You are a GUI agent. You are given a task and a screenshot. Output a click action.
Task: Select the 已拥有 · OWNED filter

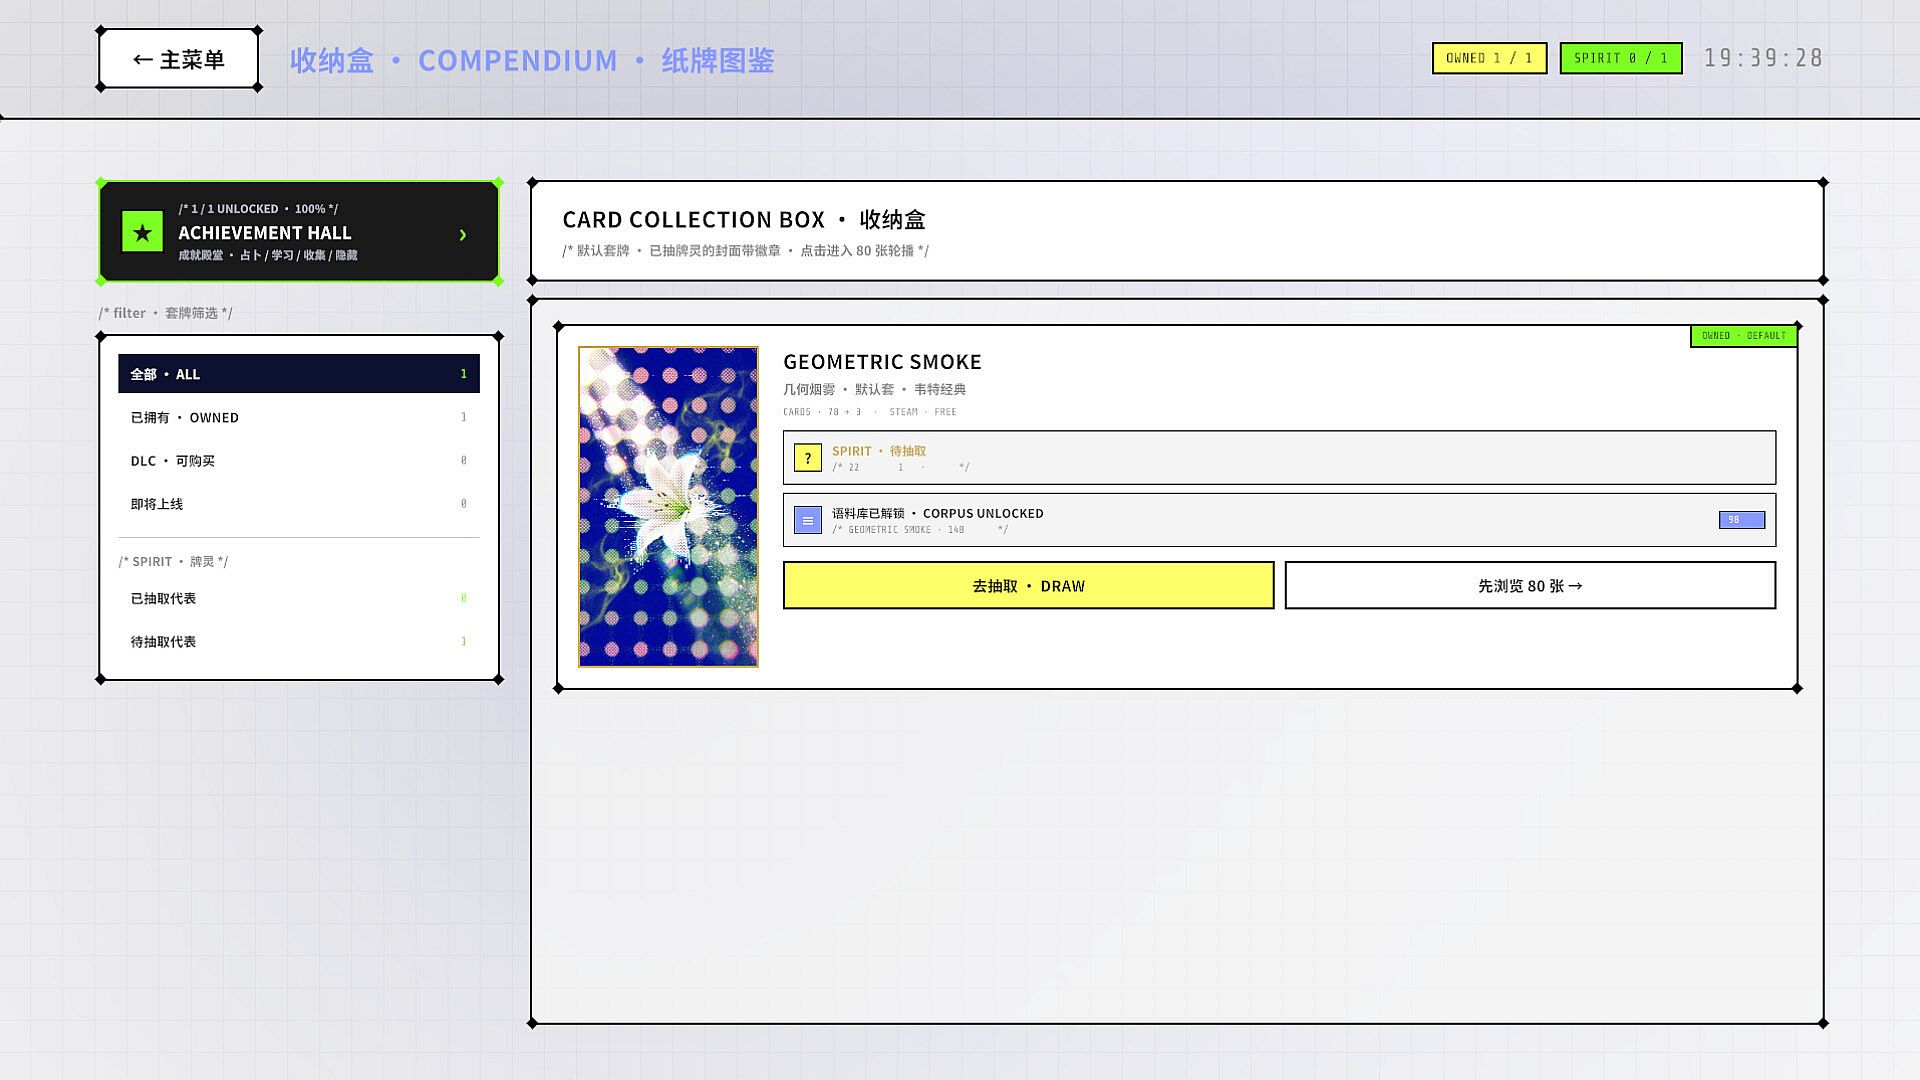click(x=299, y=417)
